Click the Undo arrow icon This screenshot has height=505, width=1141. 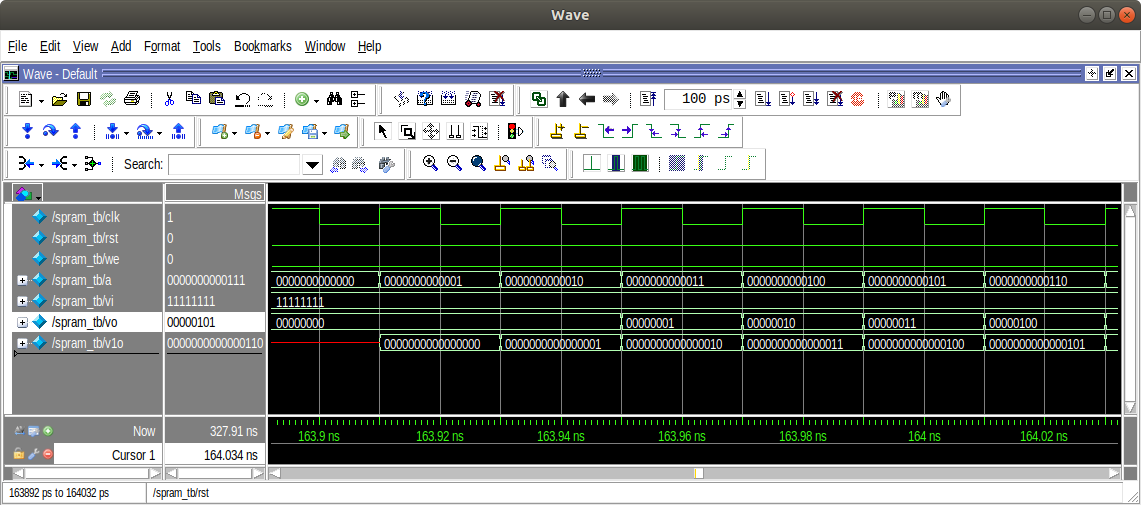(x=242, y=99)
